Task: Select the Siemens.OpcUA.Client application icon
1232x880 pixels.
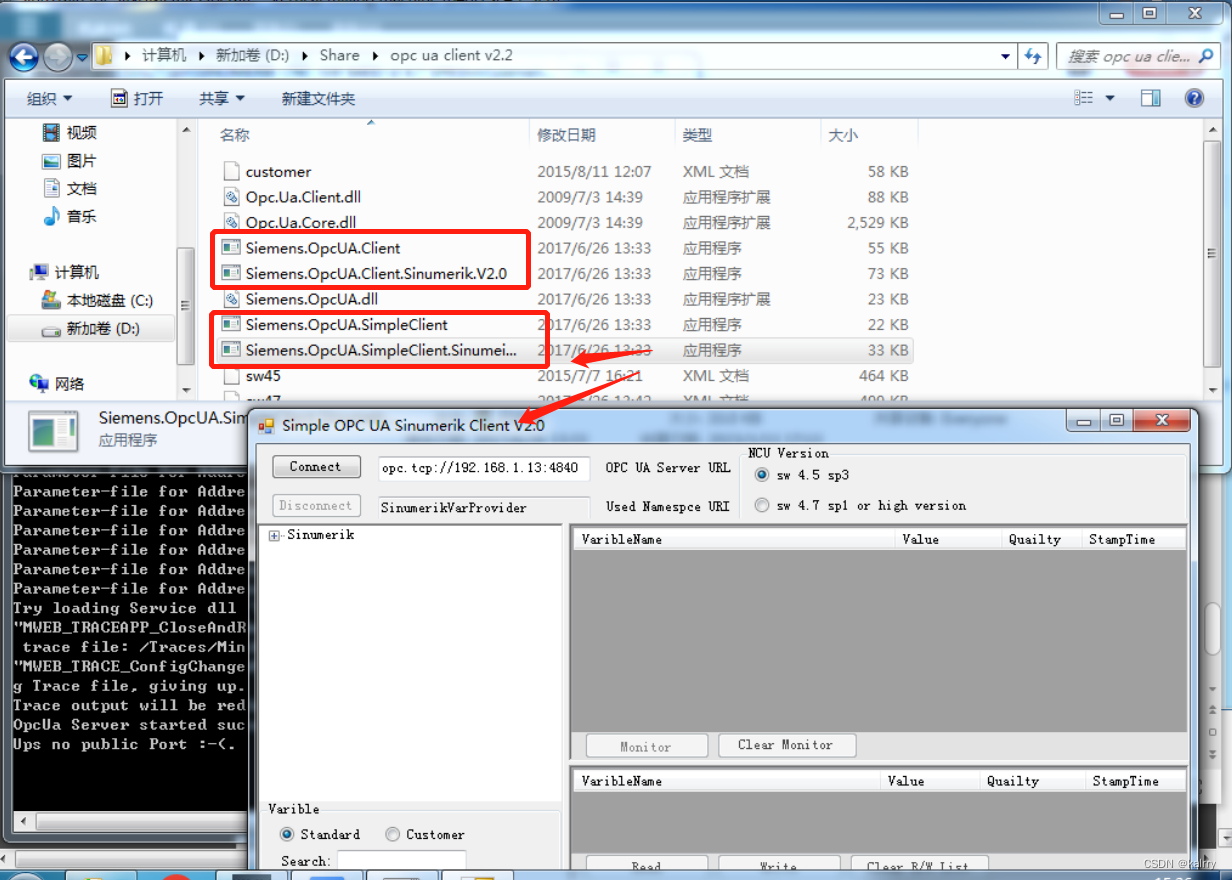Action: click(231, 248)
